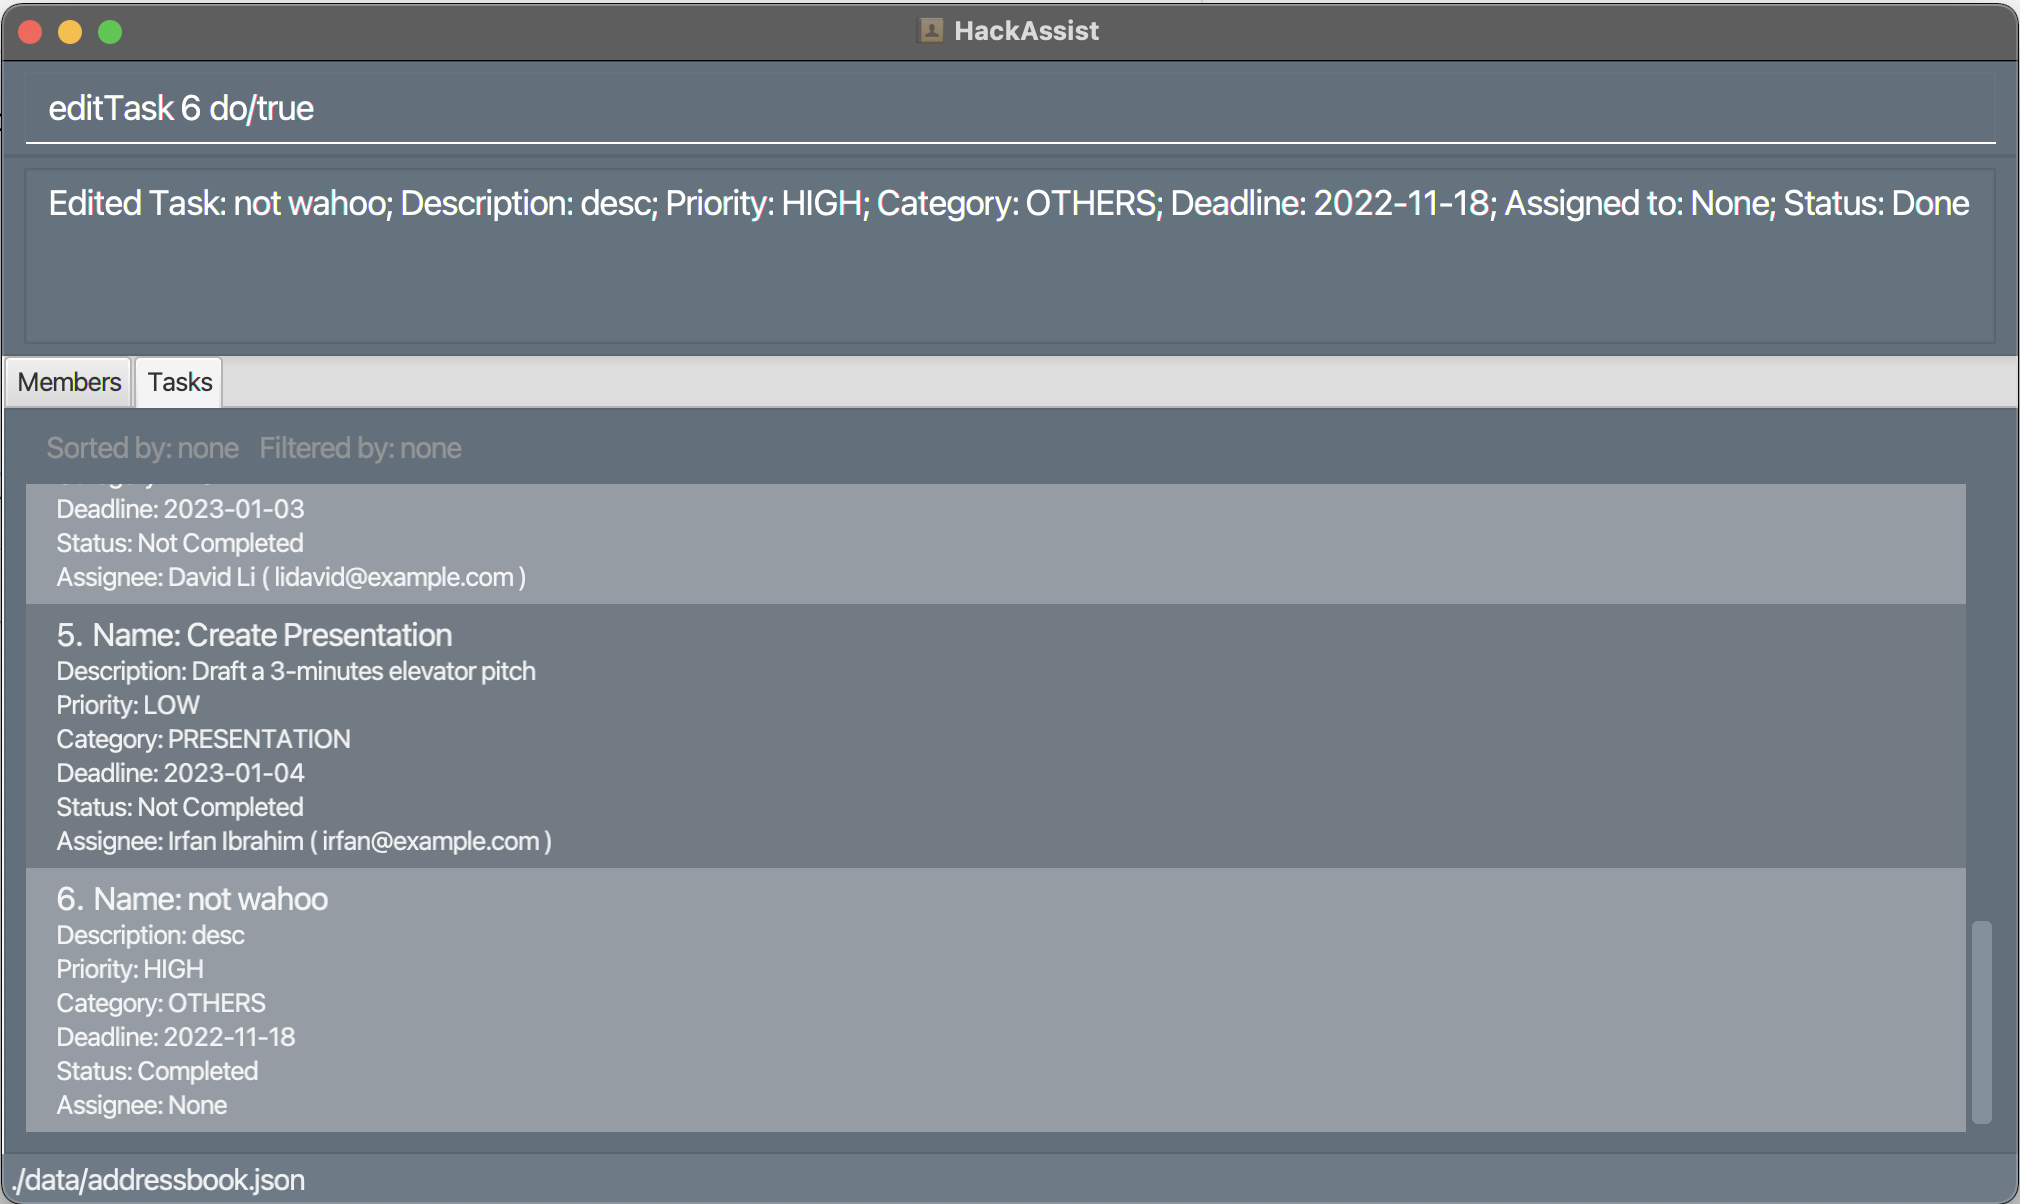Click the green fullscreen window button
This screenshot has width=2020, height=1204.
pyautogui.click(x=110, y=32)
